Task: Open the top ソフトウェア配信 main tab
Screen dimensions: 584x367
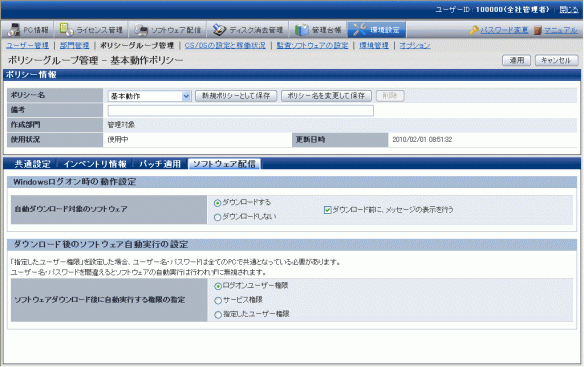Action: [168, 30]
